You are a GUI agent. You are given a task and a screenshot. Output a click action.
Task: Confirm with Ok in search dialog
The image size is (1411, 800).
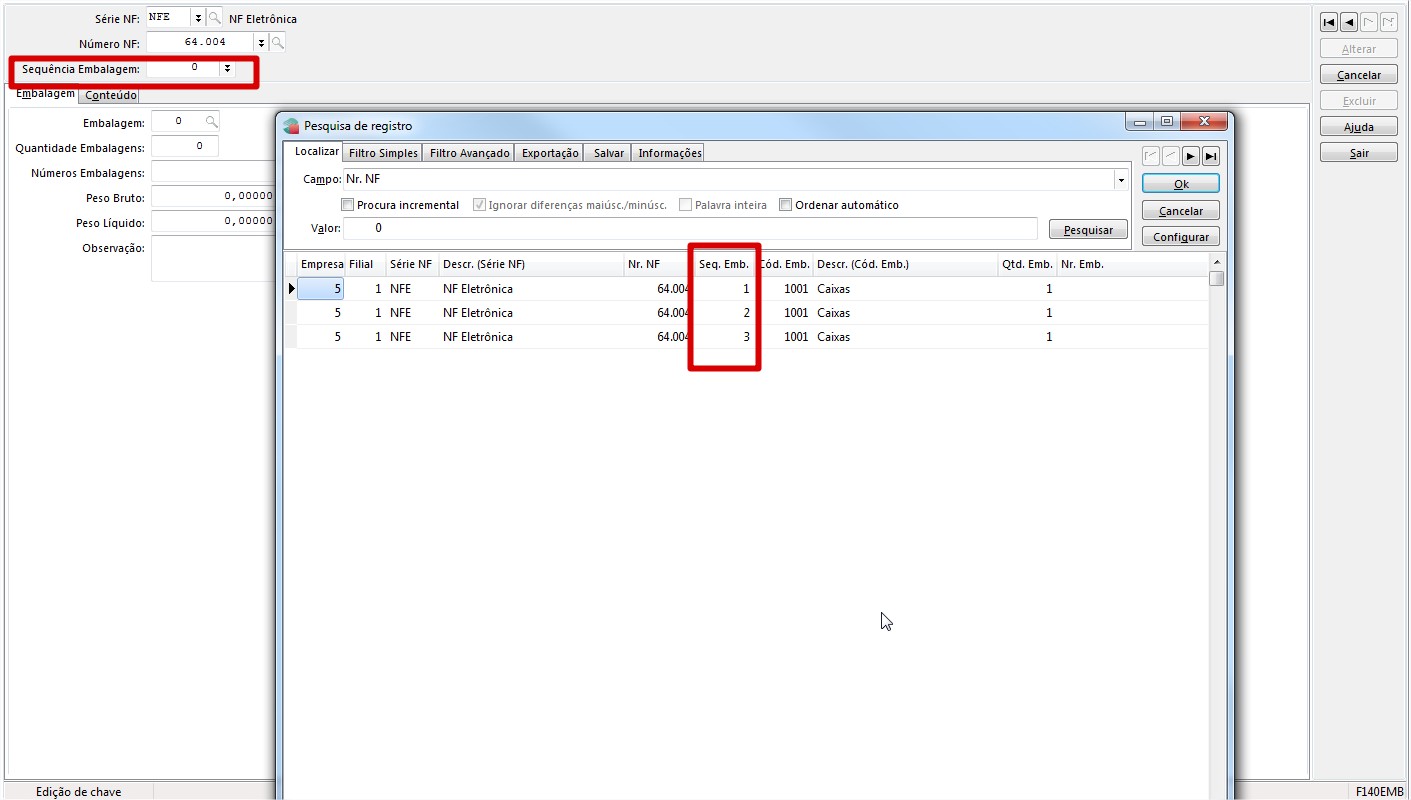(1181, 184)
